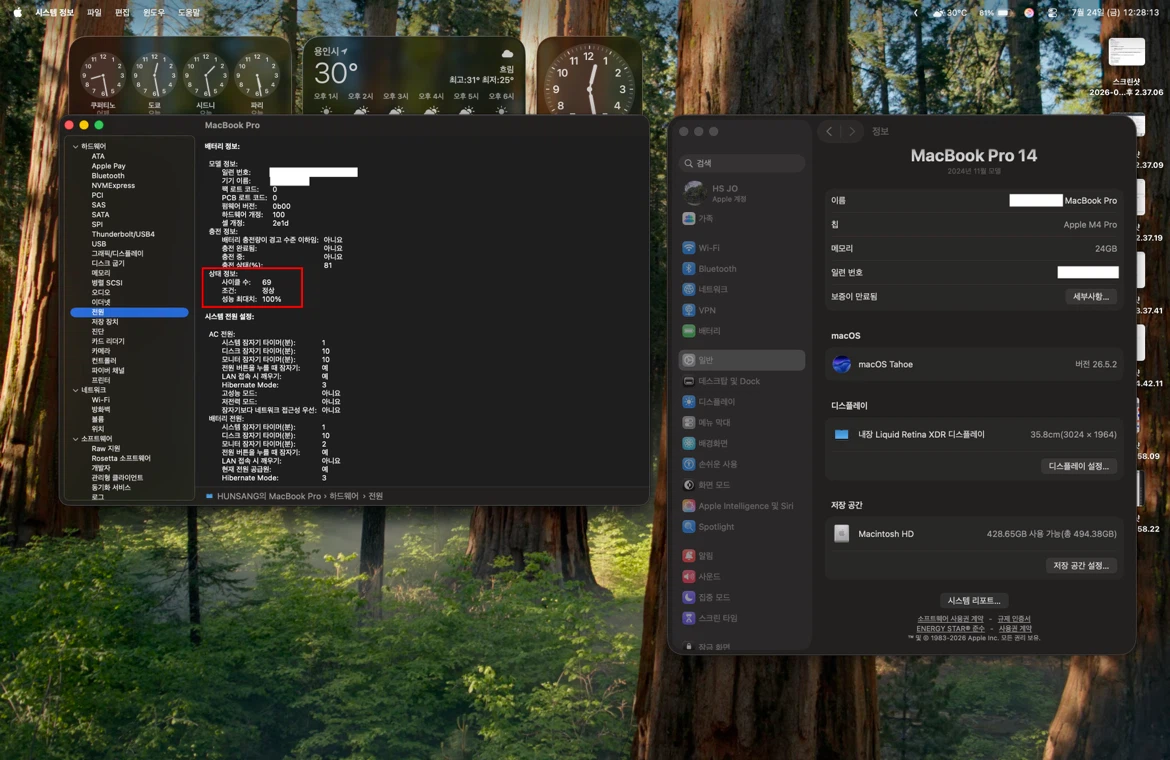Open 배터리 battery icon in Settings sidebar
The image size is (1170, 760).
pos(689,330)
